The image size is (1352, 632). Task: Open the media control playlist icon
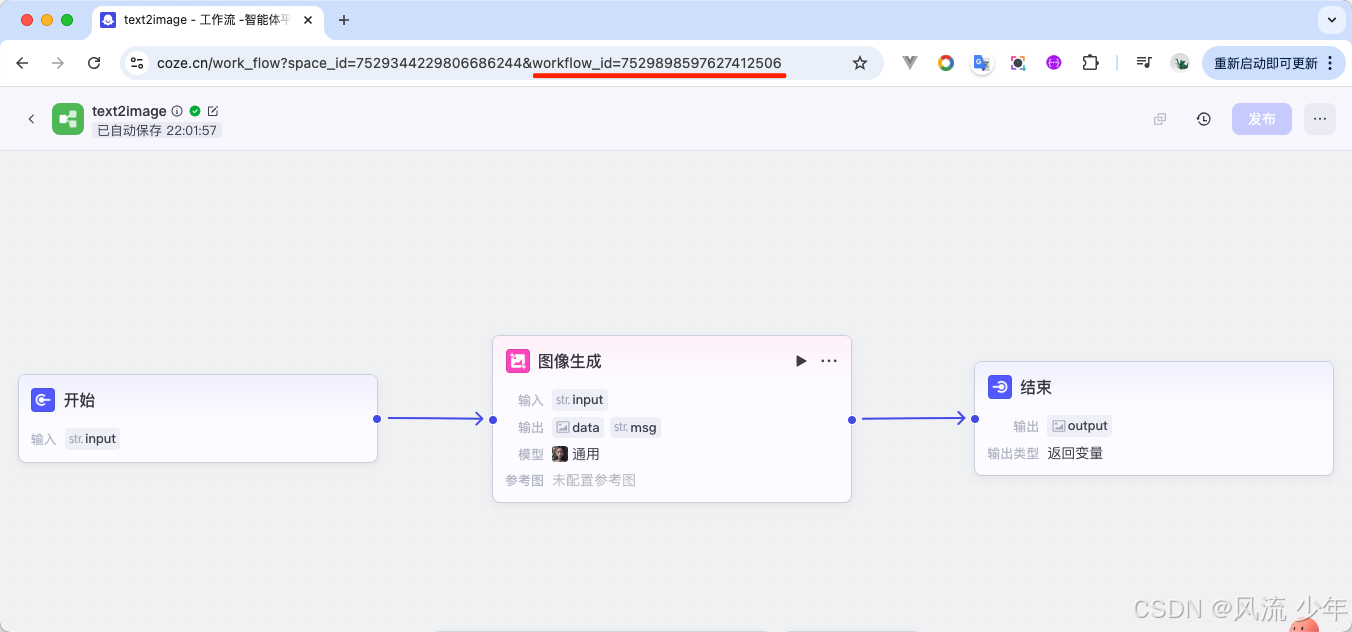pos(1144,63)
